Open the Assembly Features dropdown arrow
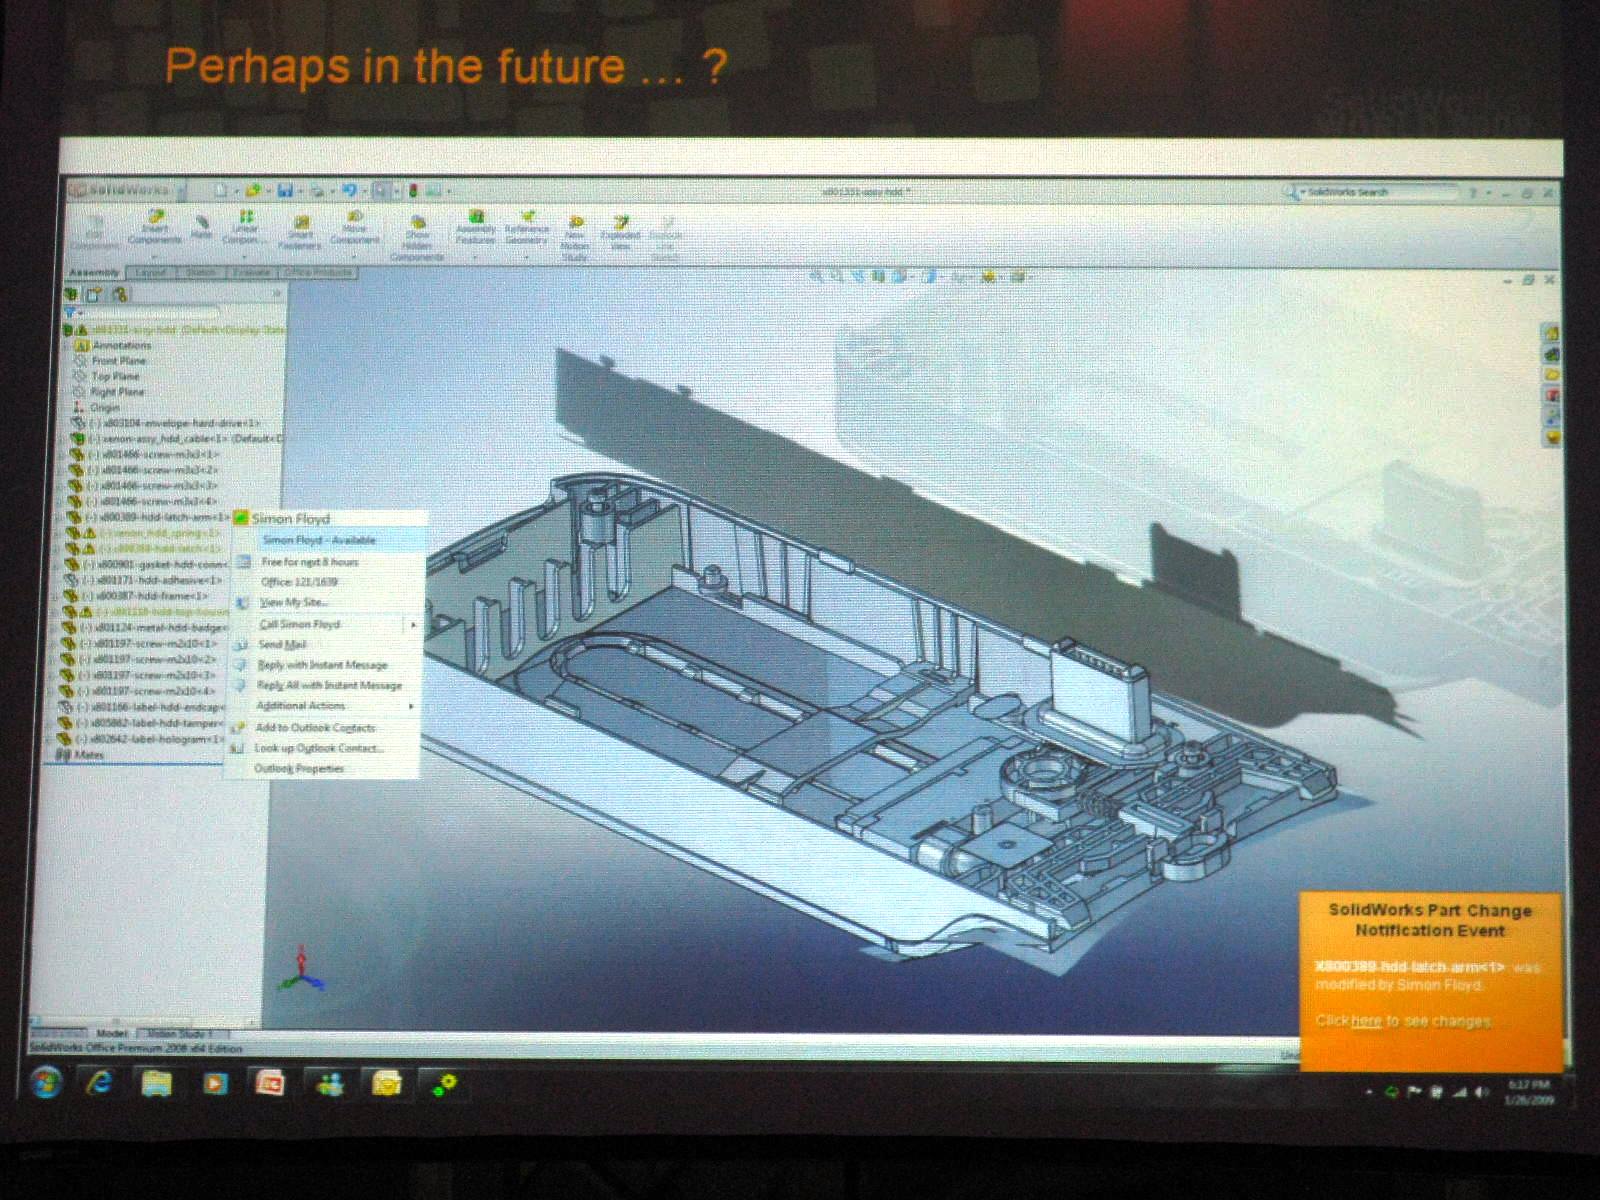The width and height of the screenshot is (1600, 1200). tap(476, 255)
